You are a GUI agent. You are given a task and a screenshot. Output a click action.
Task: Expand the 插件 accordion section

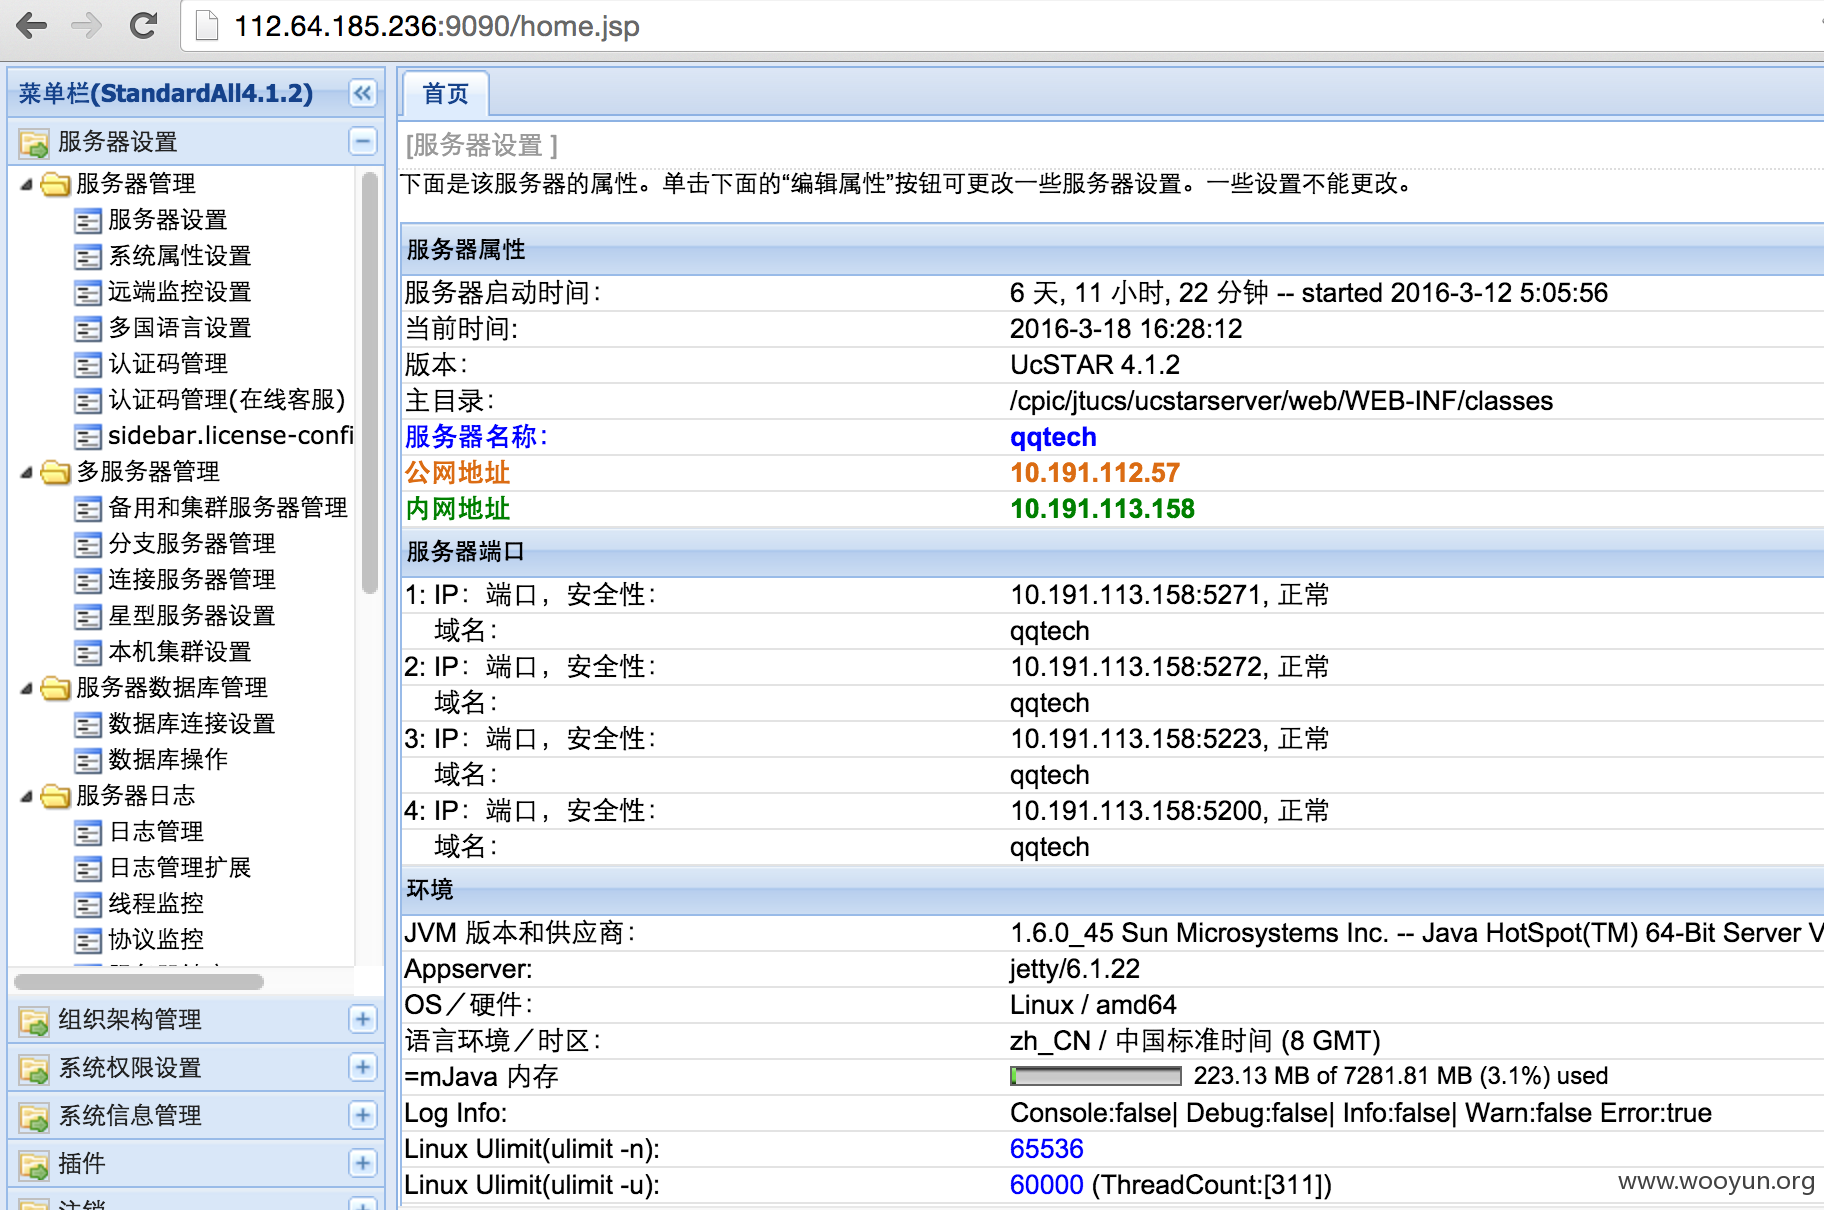(363, 1163)
